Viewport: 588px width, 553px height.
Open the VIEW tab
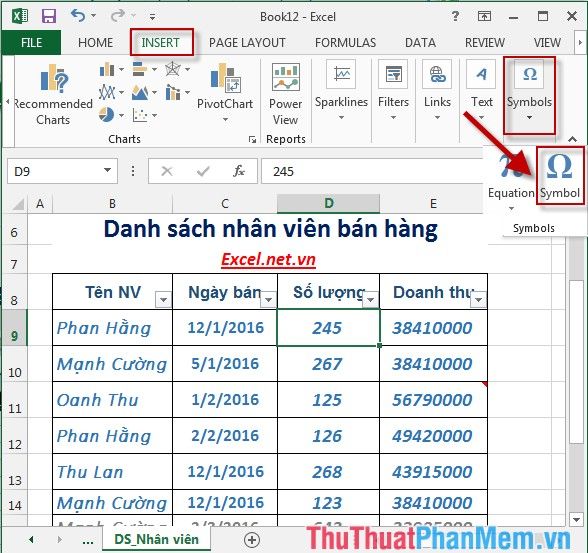click(x=547, y=42)
